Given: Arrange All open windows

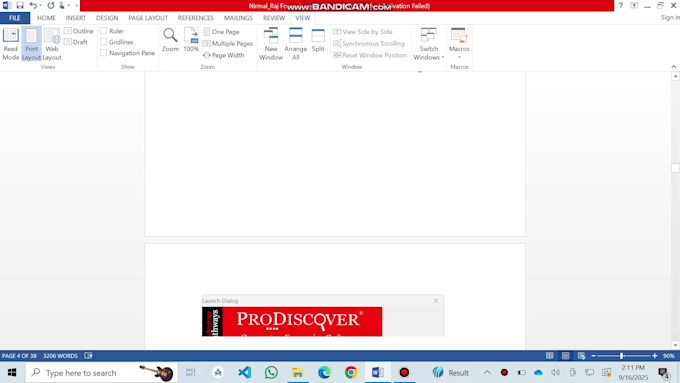Looking at the screenshot, I should (295, 44).
